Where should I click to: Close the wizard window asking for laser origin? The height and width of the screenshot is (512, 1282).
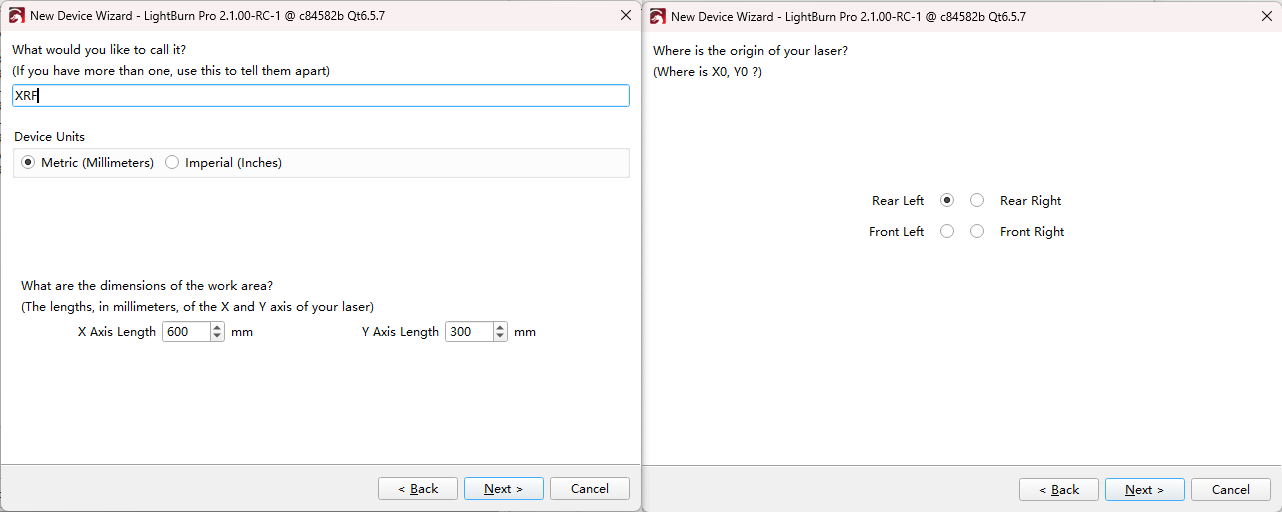pos(1267,16)
